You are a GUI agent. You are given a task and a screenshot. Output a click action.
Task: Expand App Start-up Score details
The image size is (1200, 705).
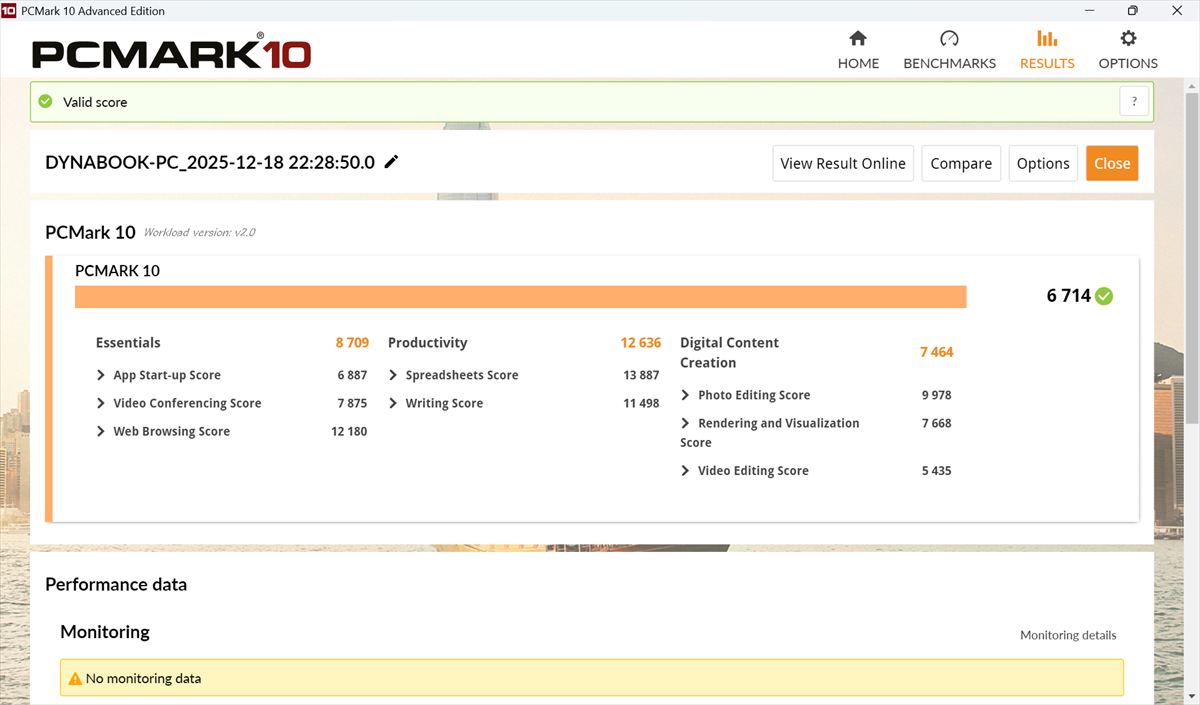101,375
